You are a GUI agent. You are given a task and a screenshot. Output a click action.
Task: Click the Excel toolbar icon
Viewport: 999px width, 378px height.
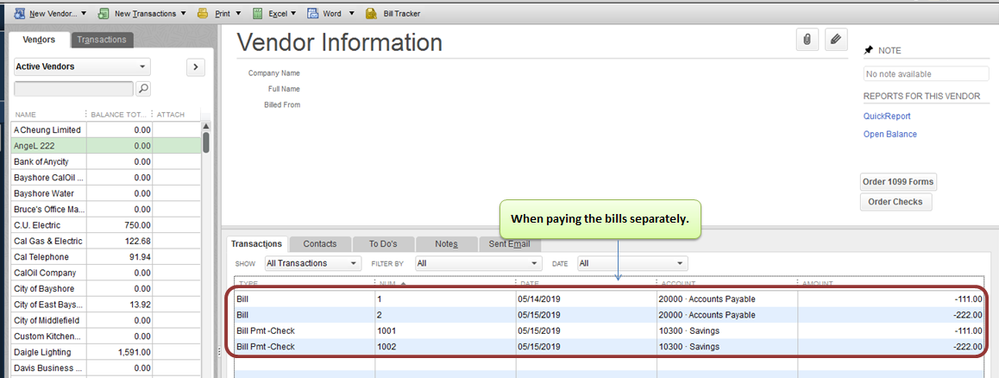coord(257,13)
